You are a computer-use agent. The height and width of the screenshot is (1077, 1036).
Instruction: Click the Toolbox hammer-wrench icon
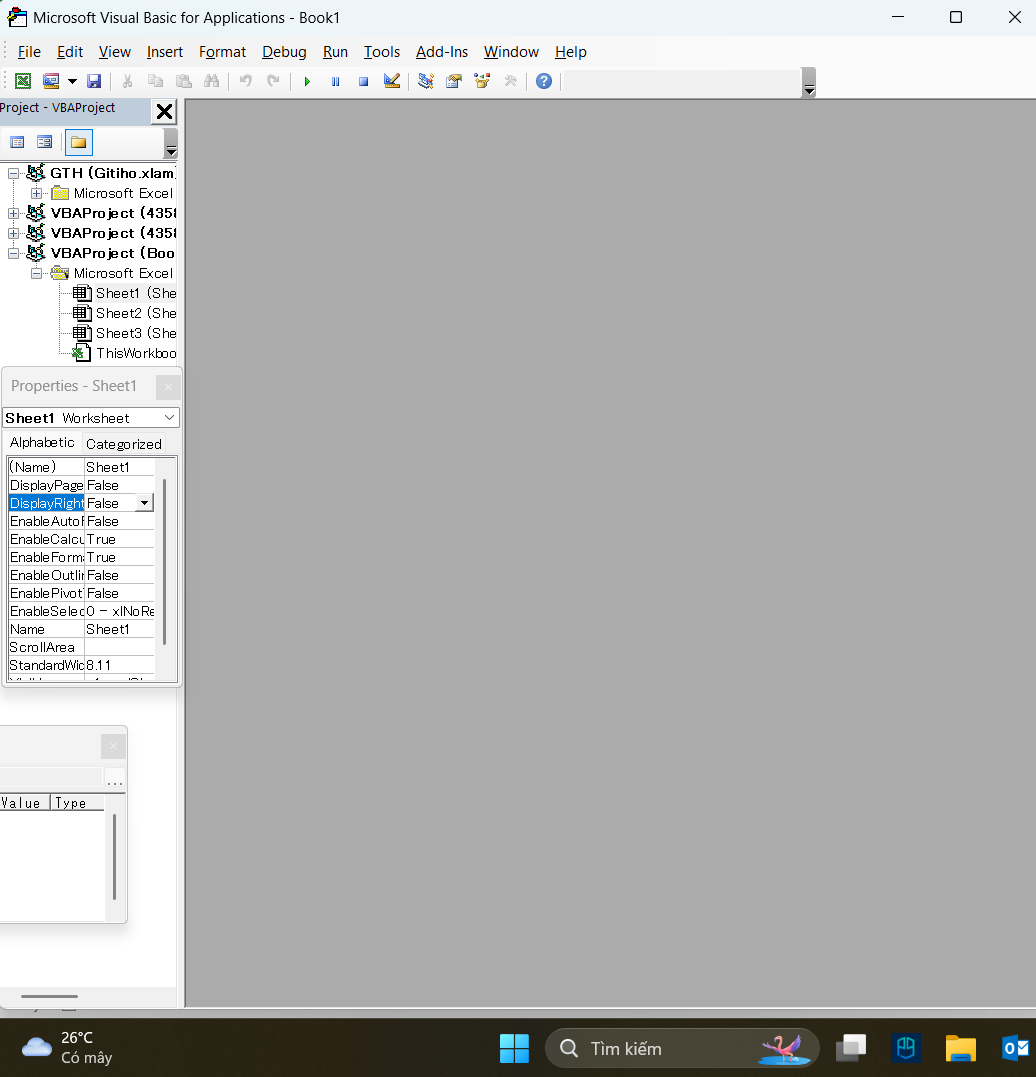(510, 81)
